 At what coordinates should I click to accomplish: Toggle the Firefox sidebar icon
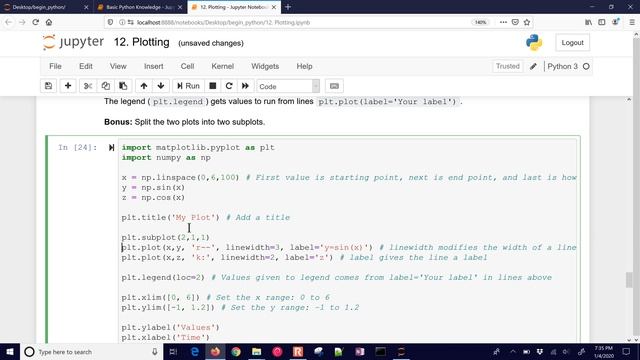click(602, 22)
